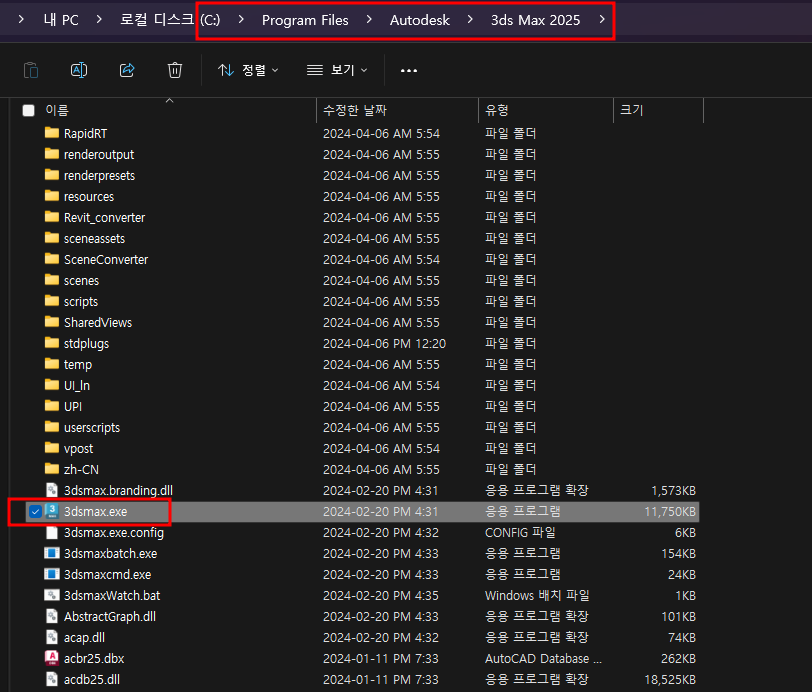Screen dimensions: 812x692
Task: Click Program Files breadcrumb
Action: point(305,20)
